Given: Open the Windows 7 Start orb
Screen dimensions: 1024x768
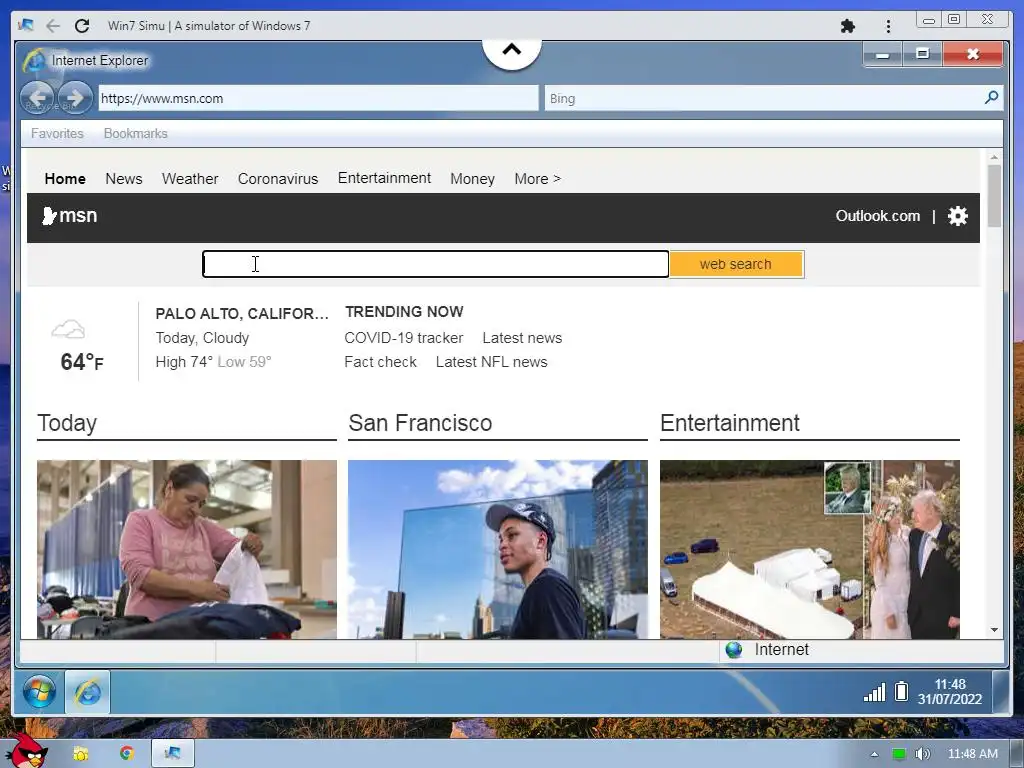Looking at the screenshot, I should click(39, 692).
